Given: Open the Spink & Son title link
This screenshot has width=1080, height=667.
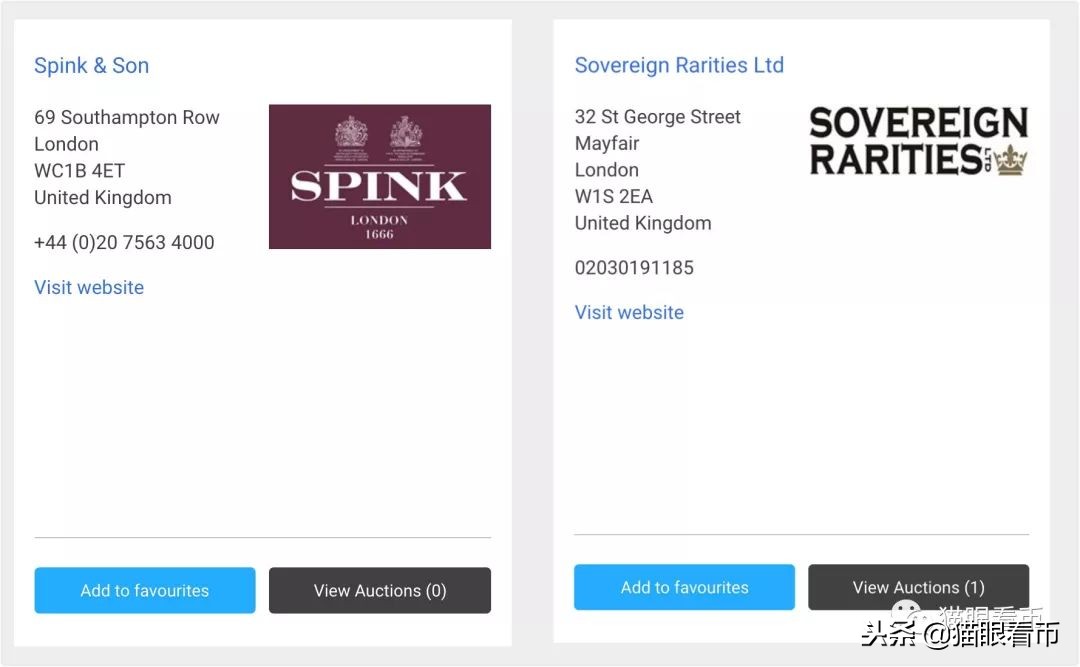Looking at the screenshot, I should [91, 66].
